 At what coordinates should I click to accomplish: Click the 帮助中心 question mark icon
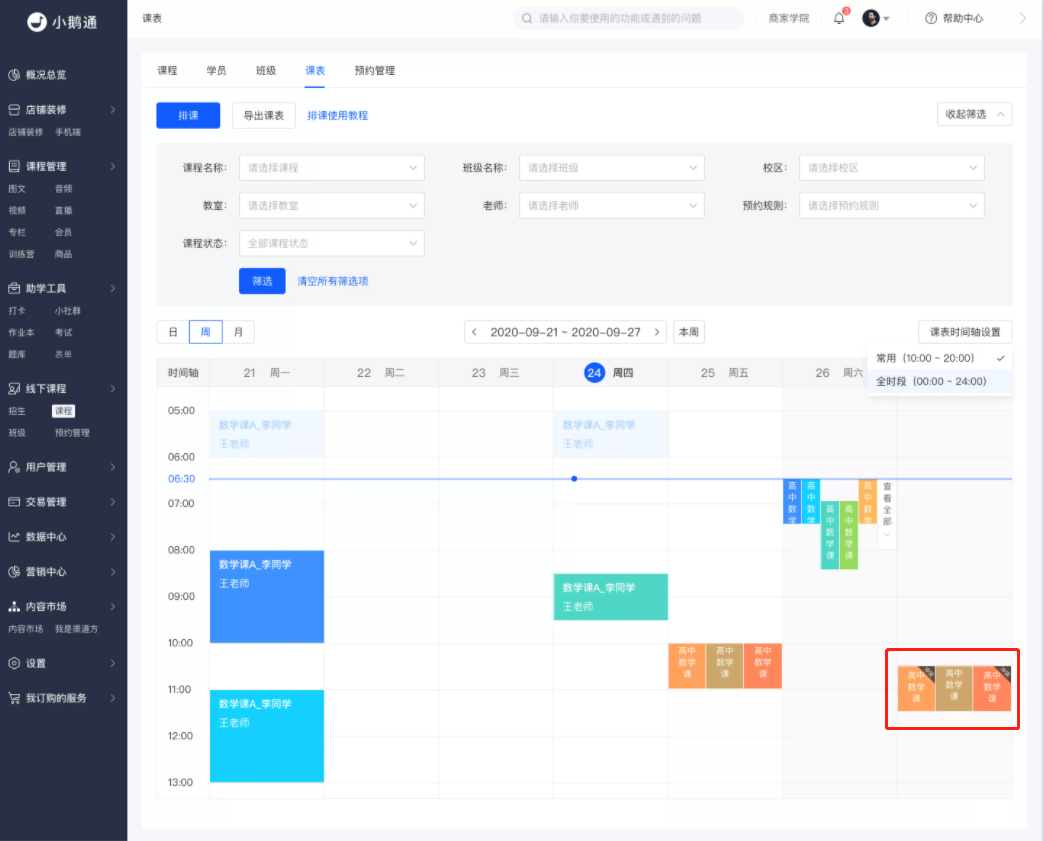931,19
